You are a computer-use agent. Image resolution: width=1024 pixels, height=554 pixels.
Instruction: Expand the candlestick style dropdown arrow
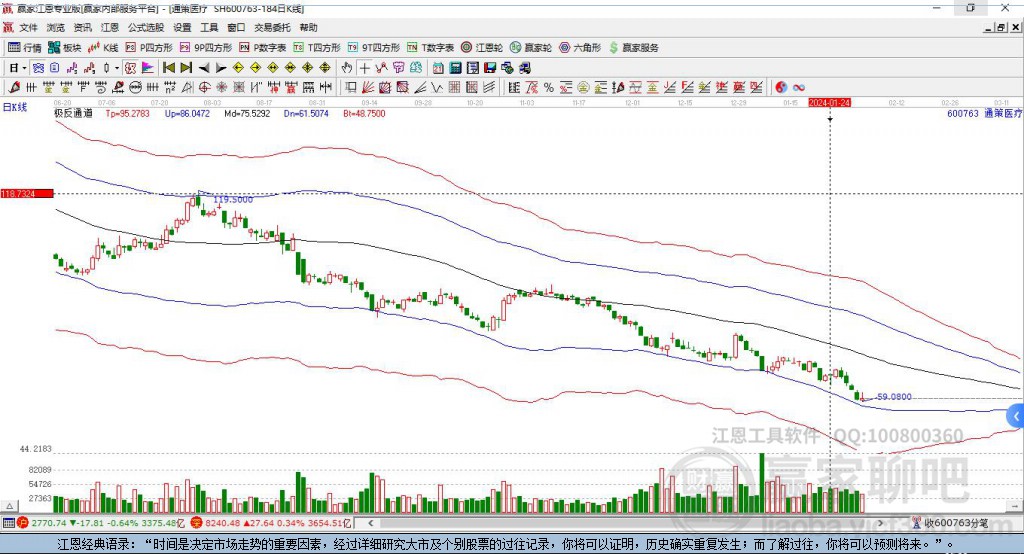tap(117, 68)
